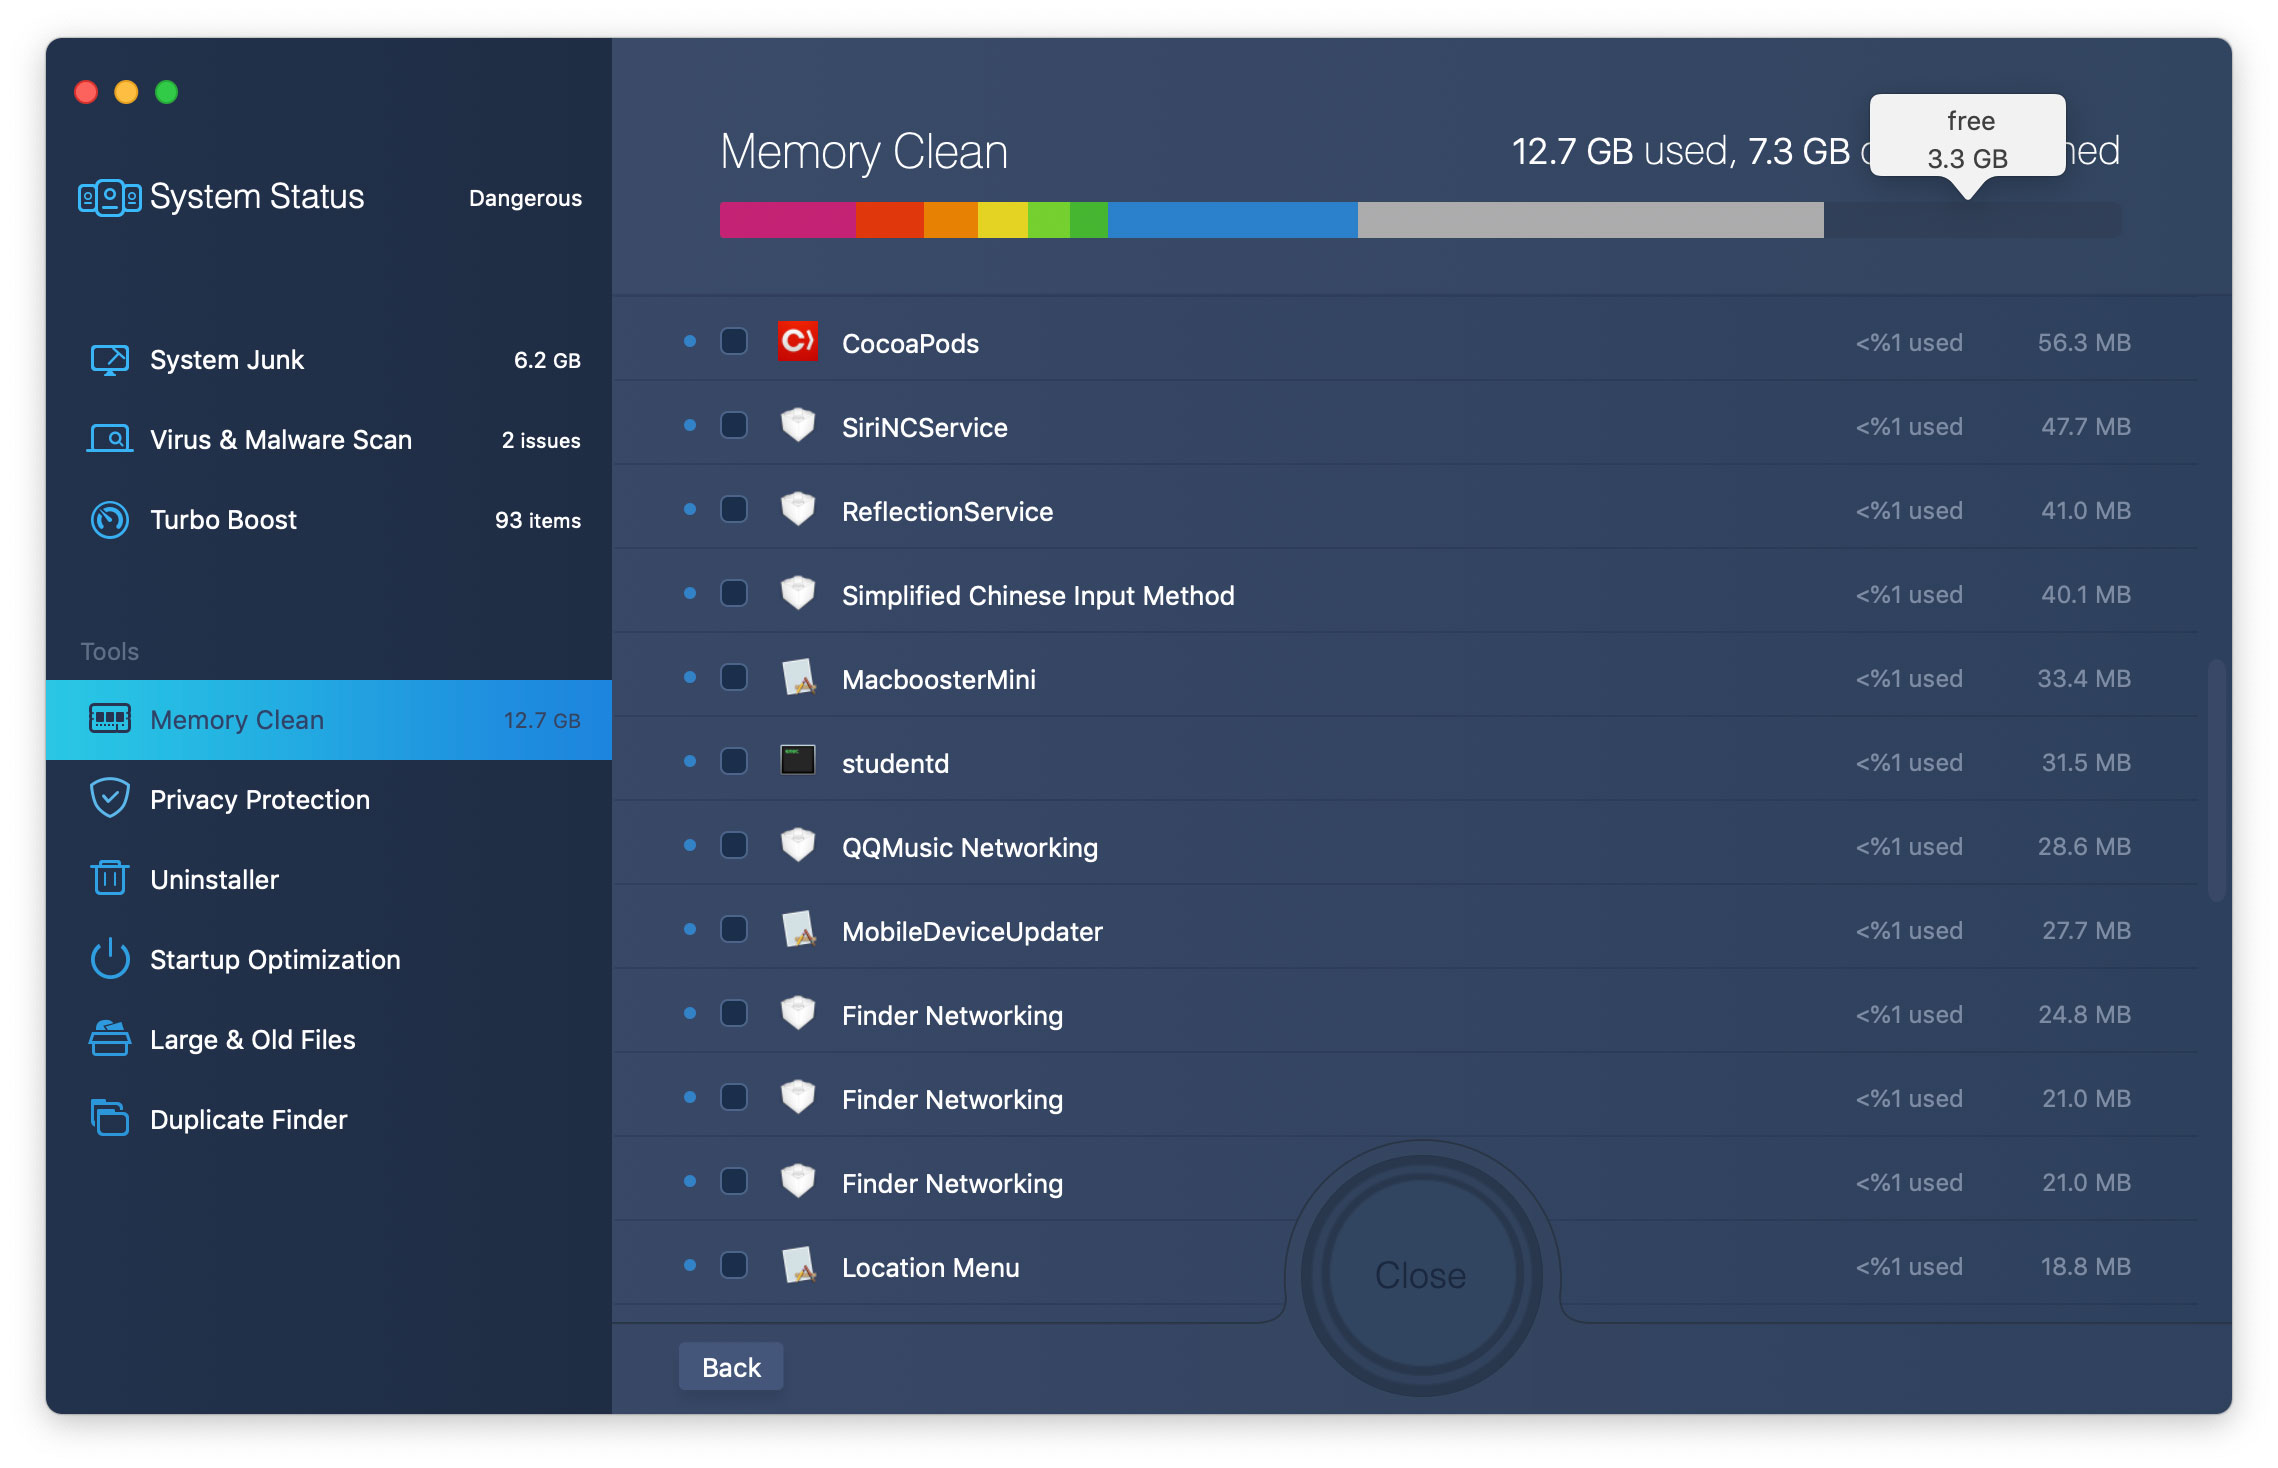Click the System Junk icon

click(110, 360)
